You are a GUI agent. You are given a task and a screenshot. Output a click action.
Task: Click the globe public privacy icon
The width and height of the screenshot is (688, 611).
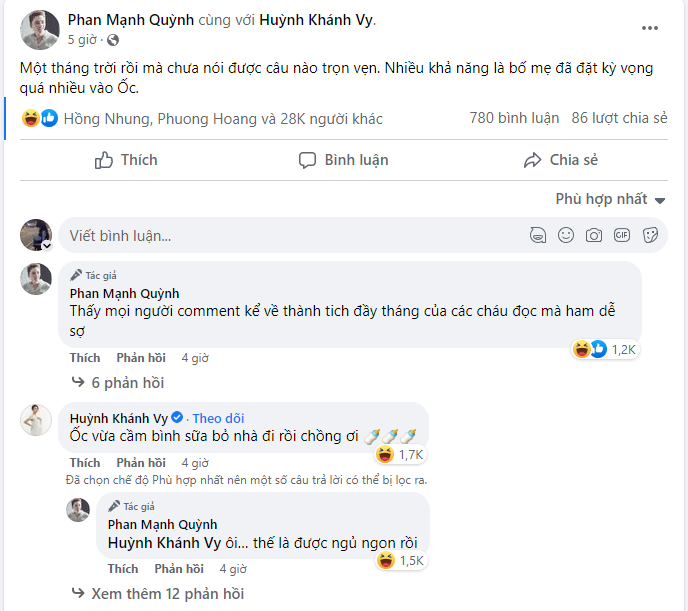coord(112,40)
